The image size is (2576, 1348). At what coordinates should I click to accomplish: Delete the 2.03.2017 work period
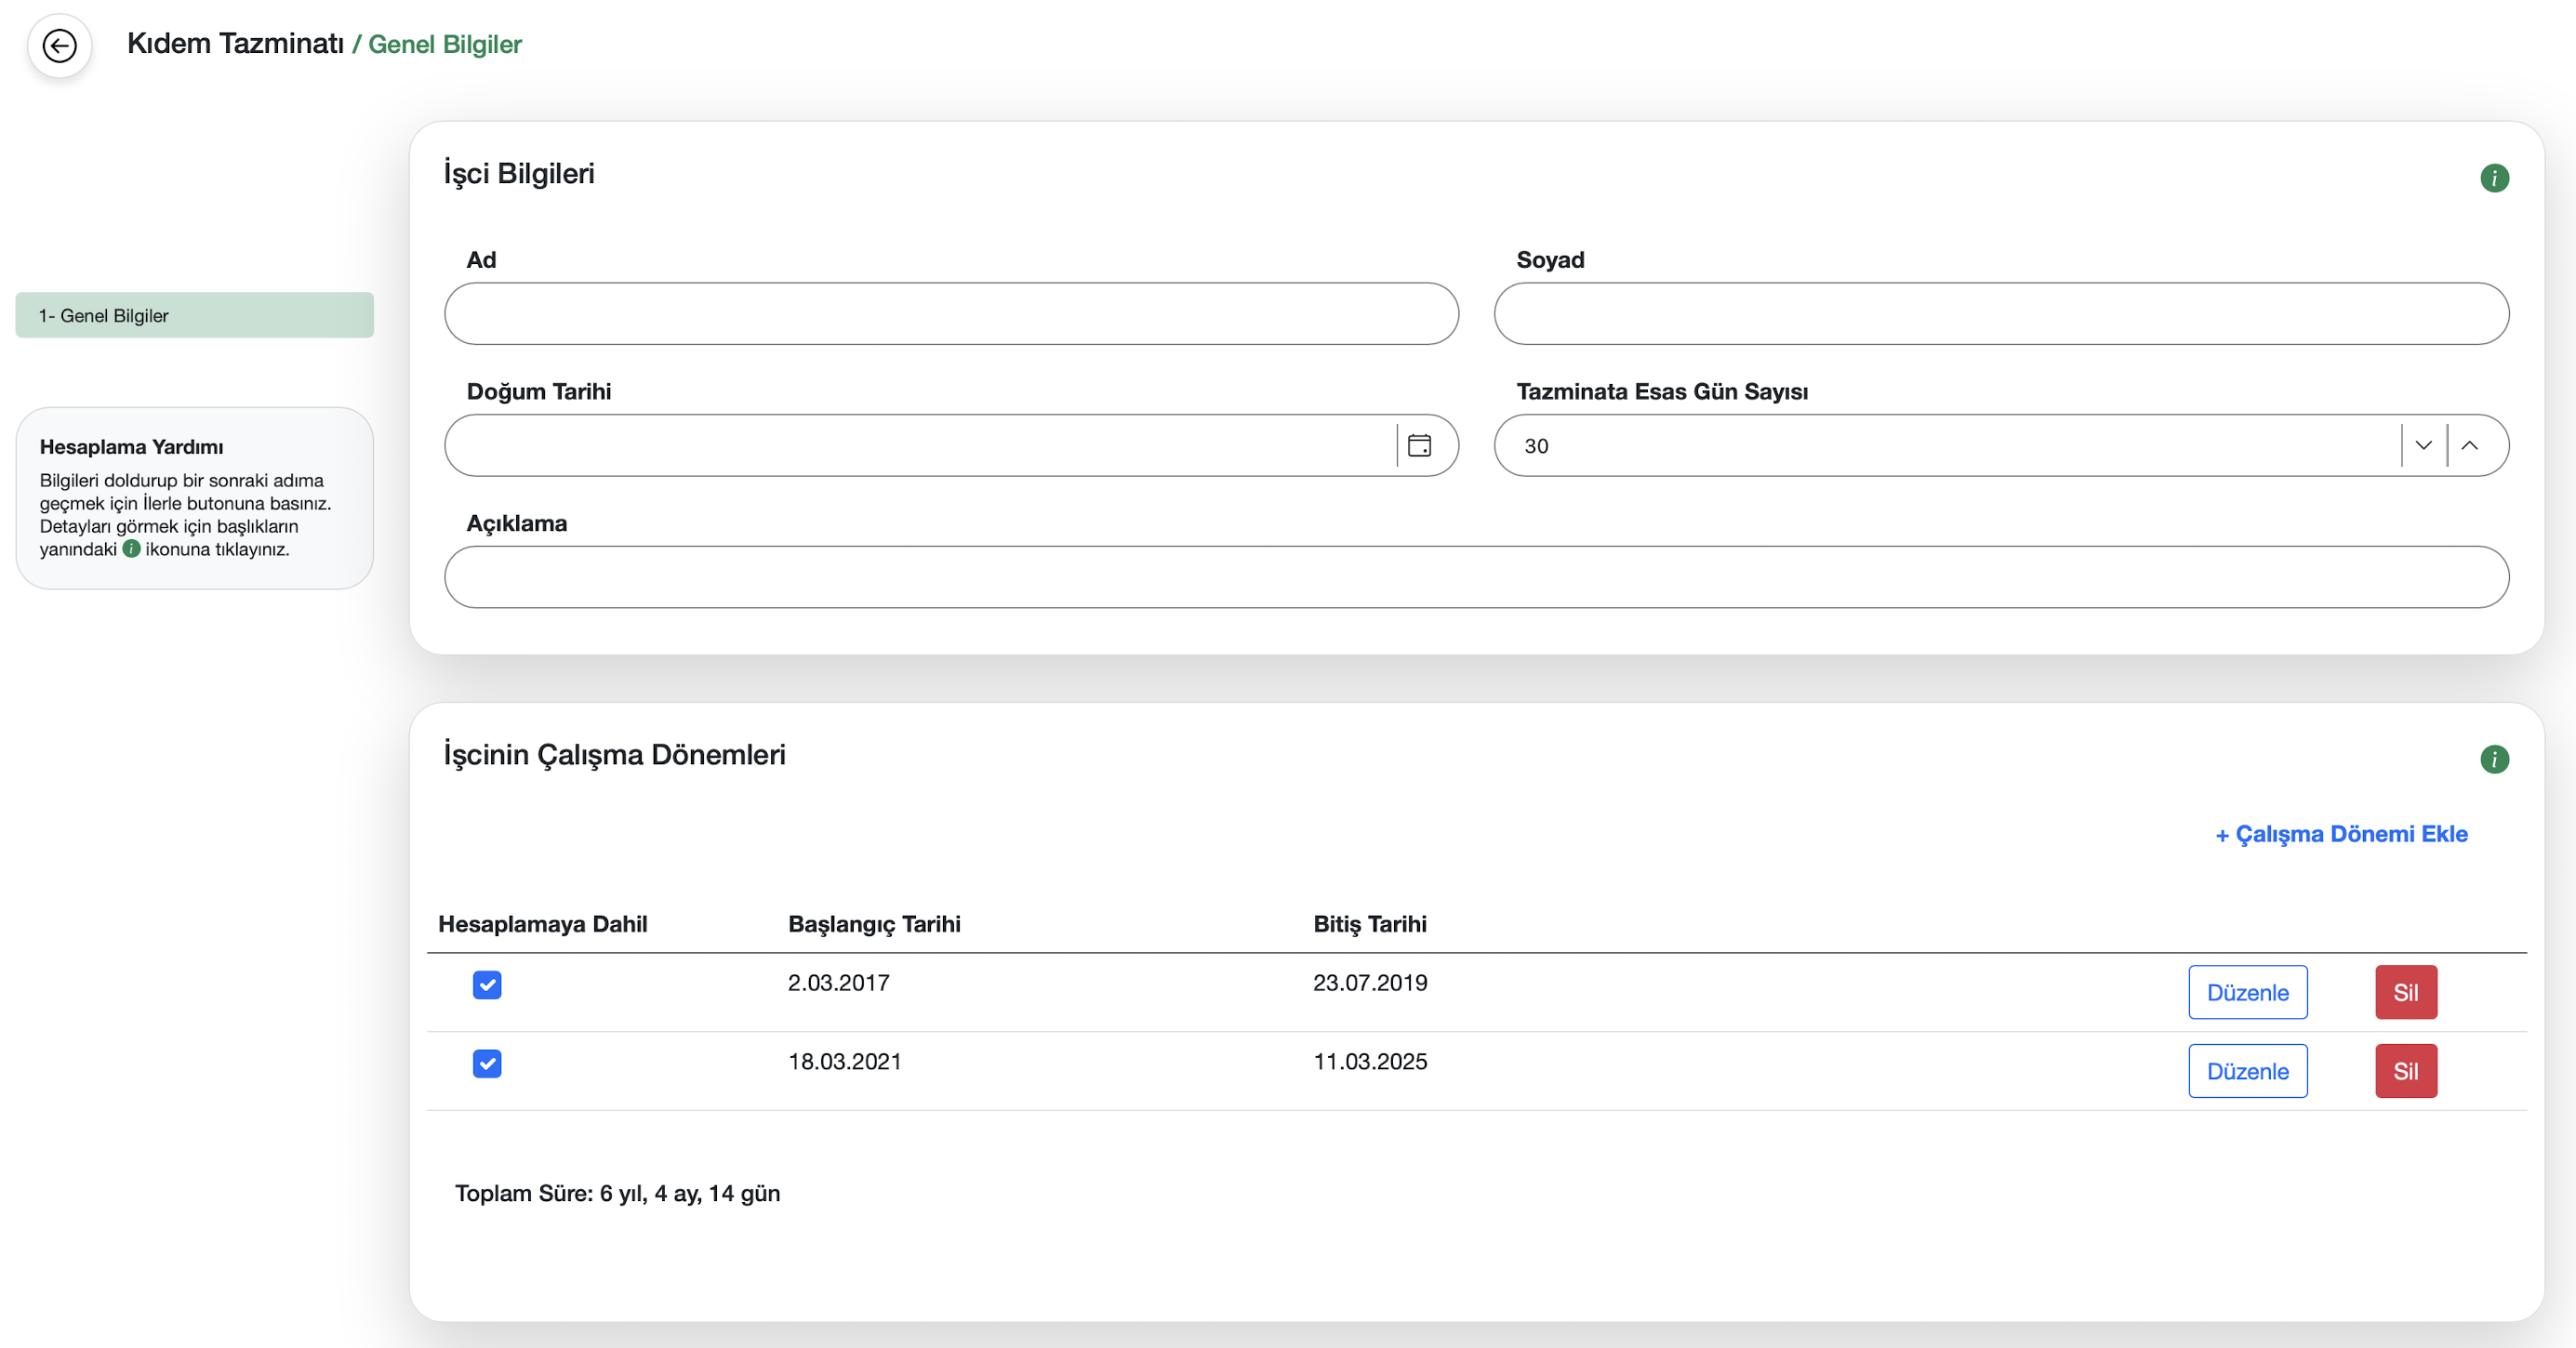(x=2405, y=992)
